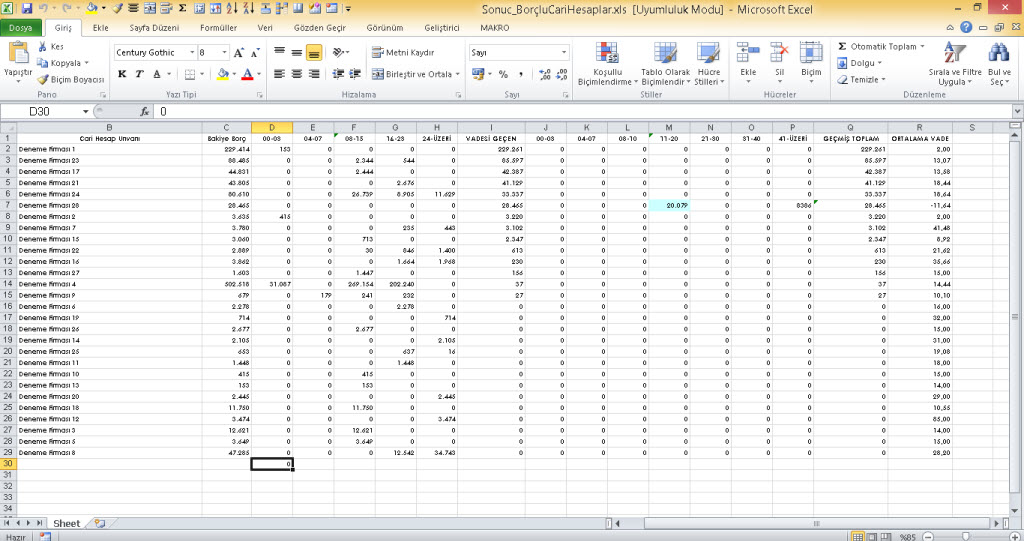Click the Otomatik Toplam button
The height and width of the screenshot is (541, 1024).
(880, 47)
